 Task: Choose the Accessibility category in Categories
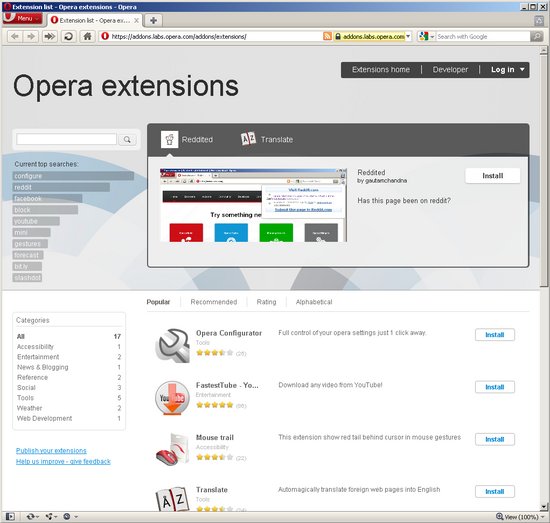[x=69, y=347]
